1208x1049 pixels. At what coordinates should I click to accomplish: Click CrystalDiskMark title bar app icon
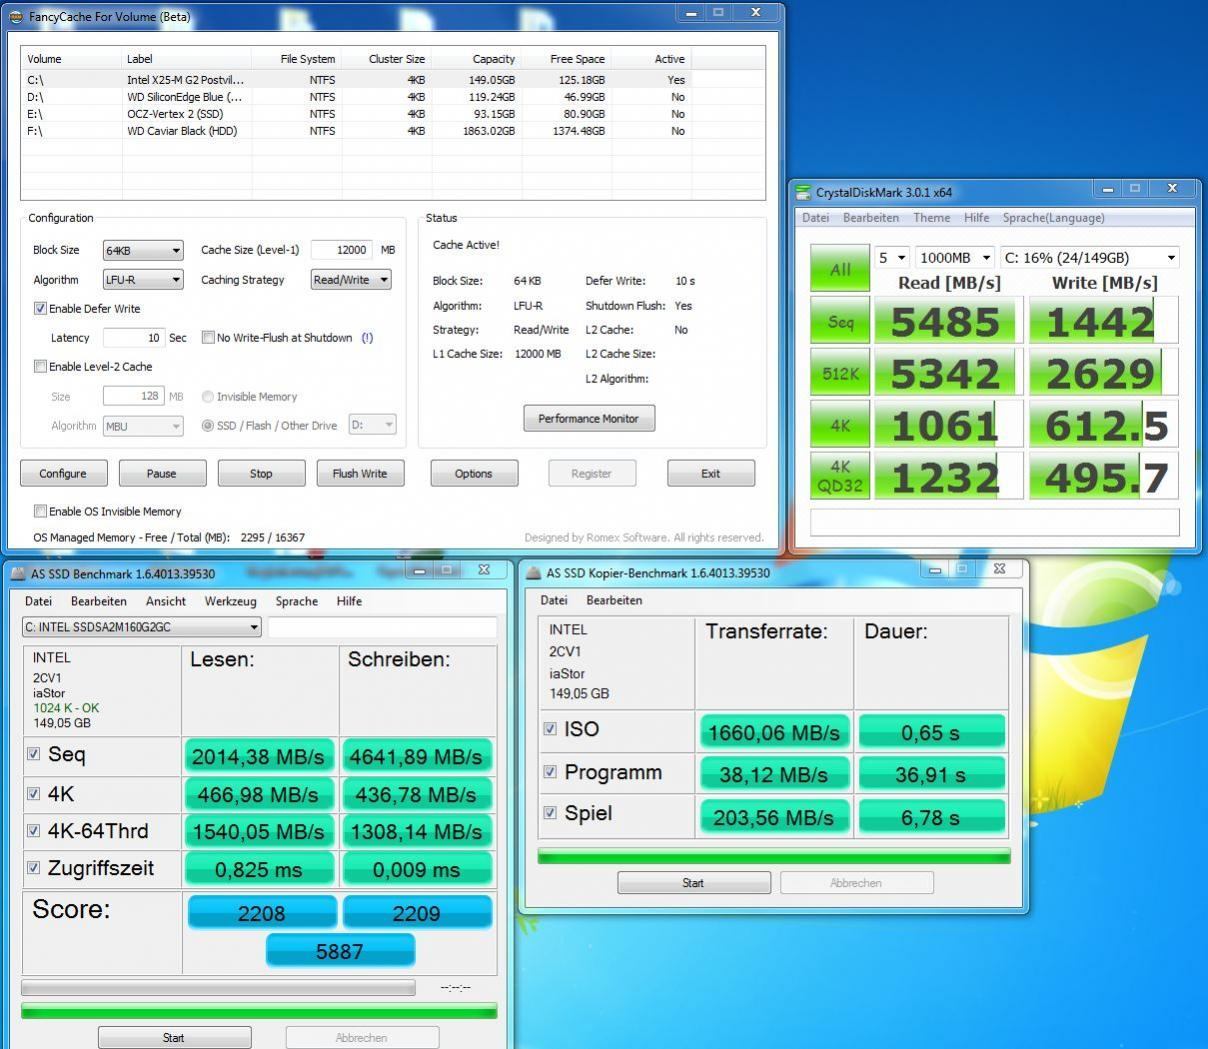tap(803, 192)
